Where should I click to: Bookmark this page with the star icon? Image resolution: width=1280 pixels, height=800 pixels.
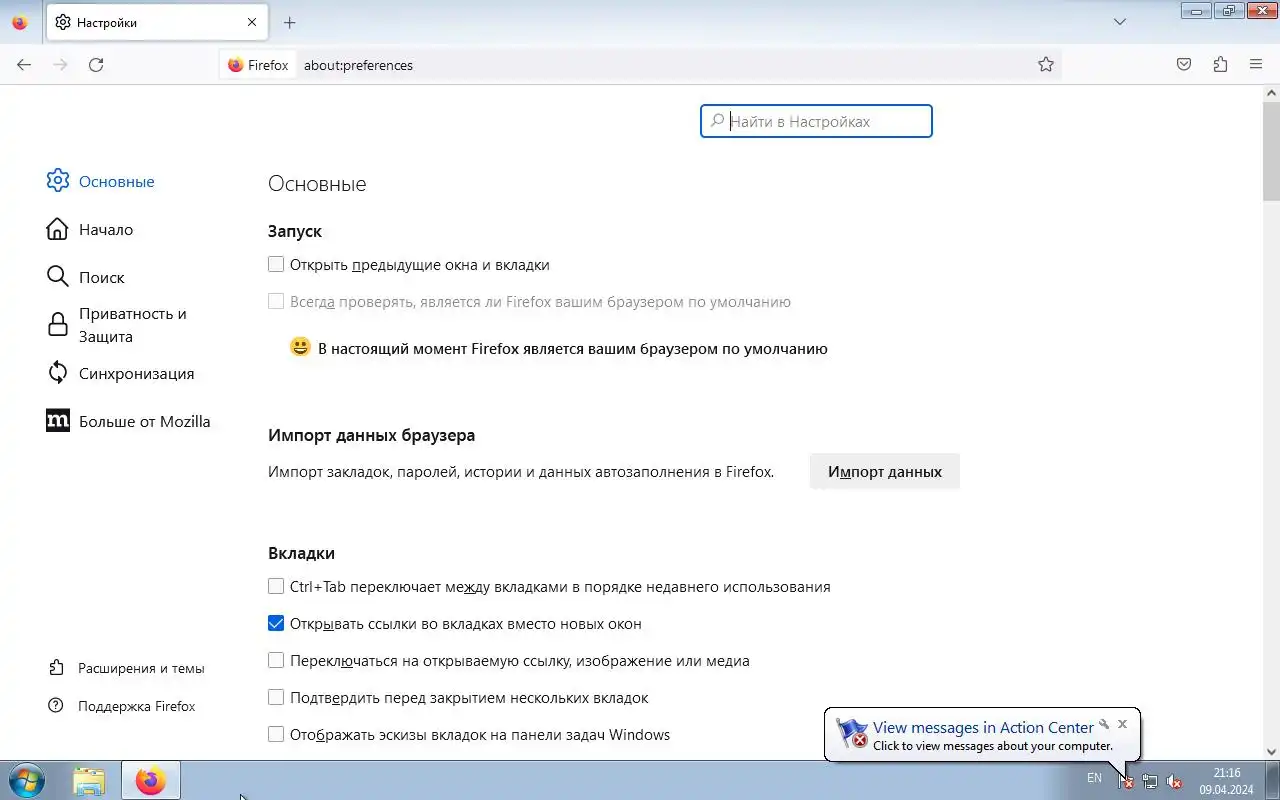click(1046, 65)
